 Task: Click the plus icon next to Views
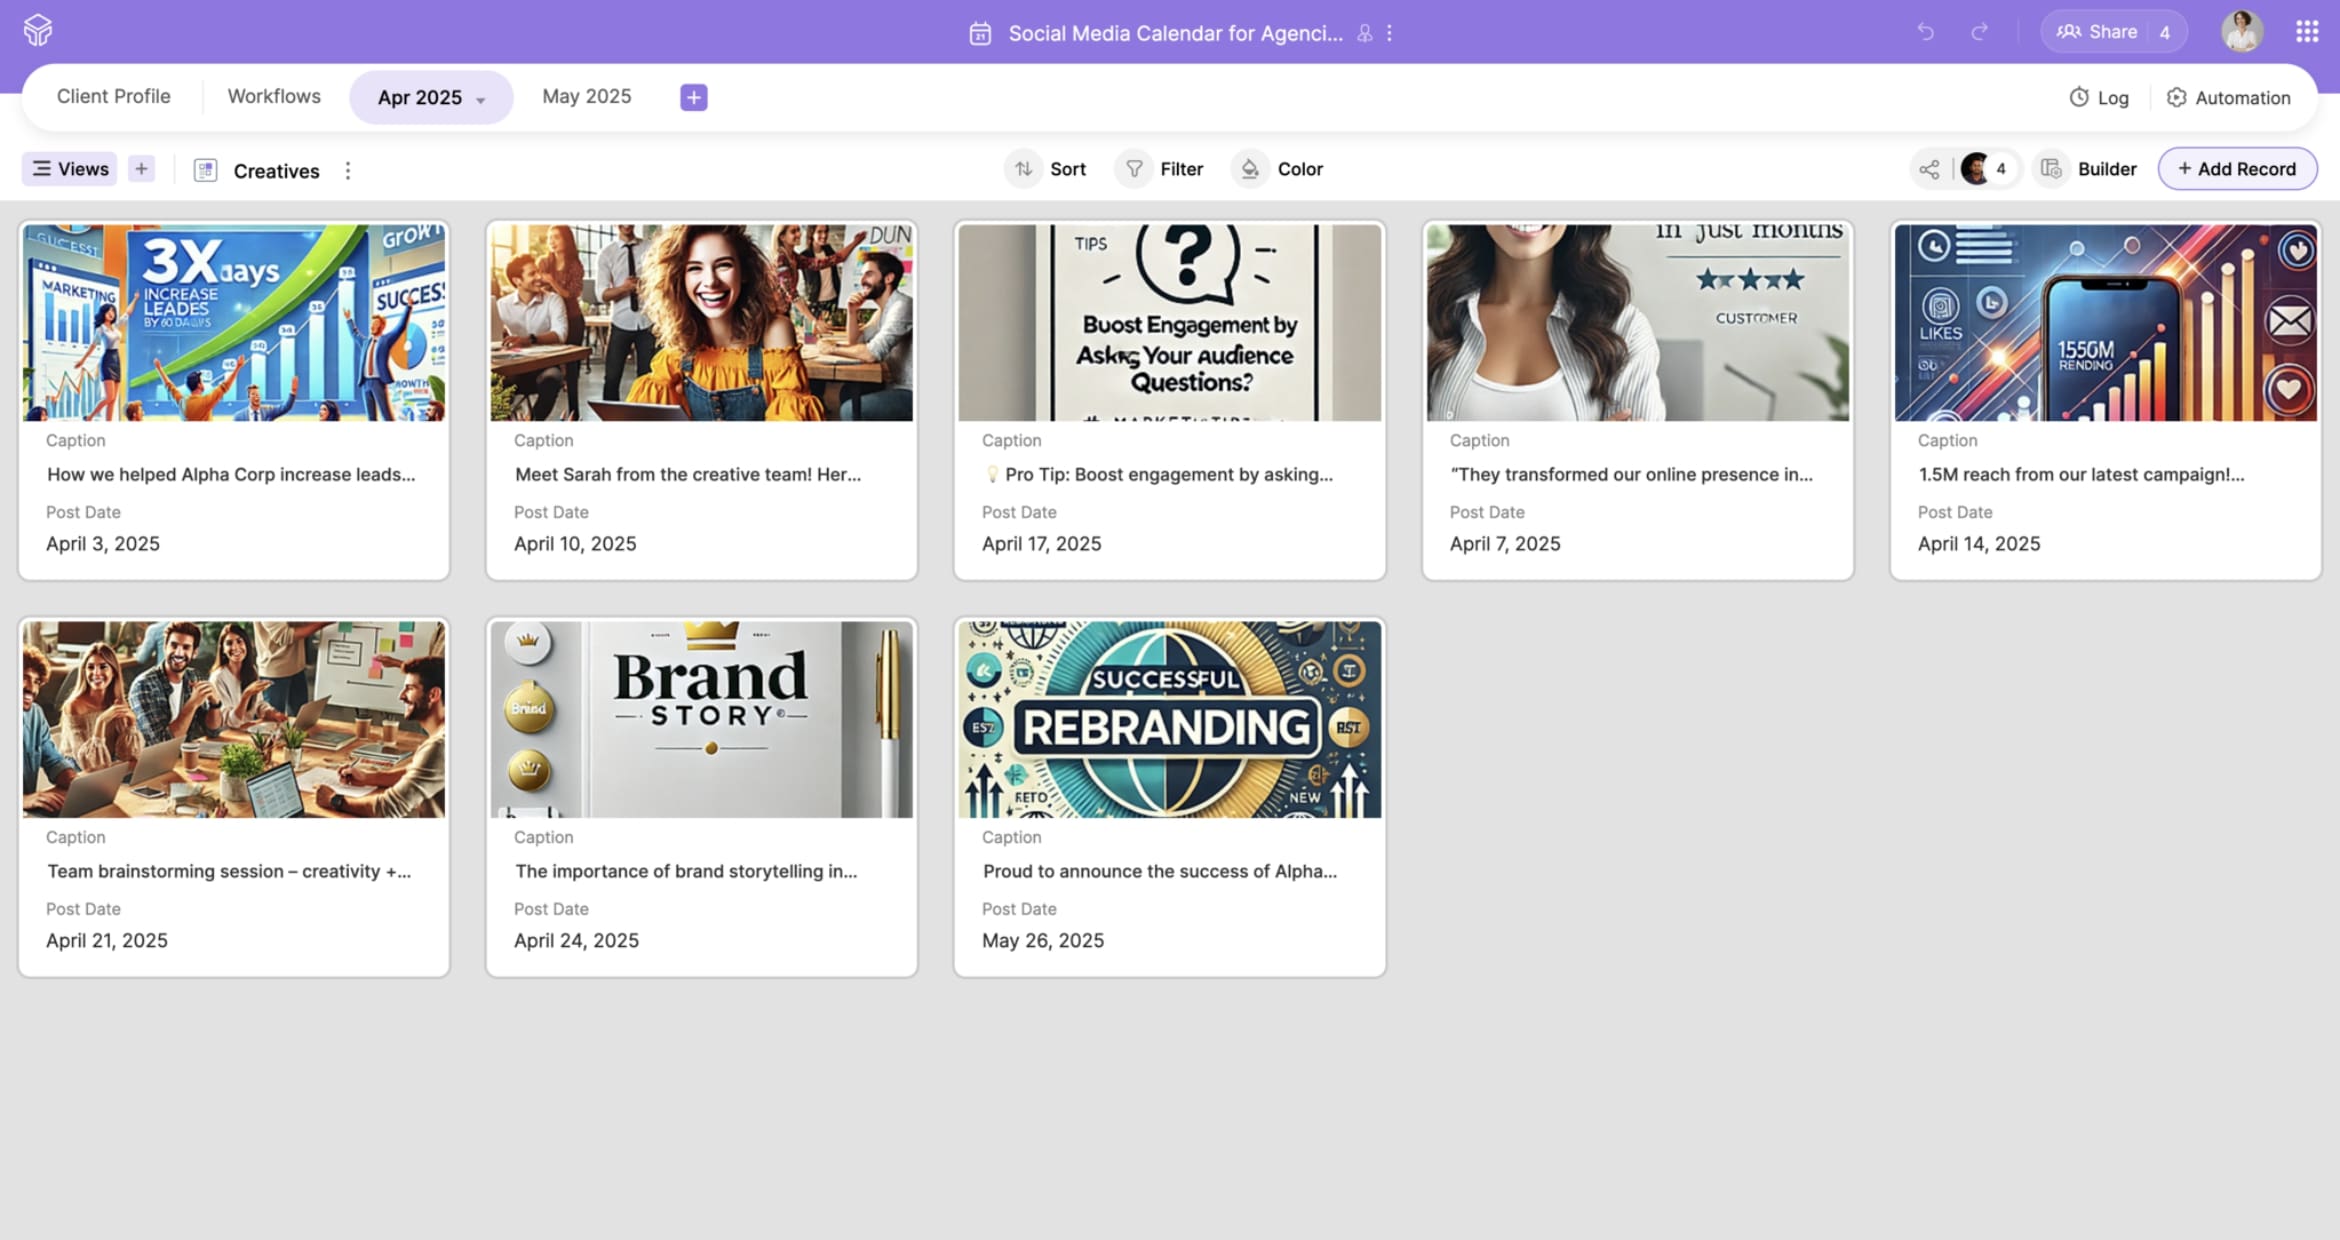click(141, 169)
